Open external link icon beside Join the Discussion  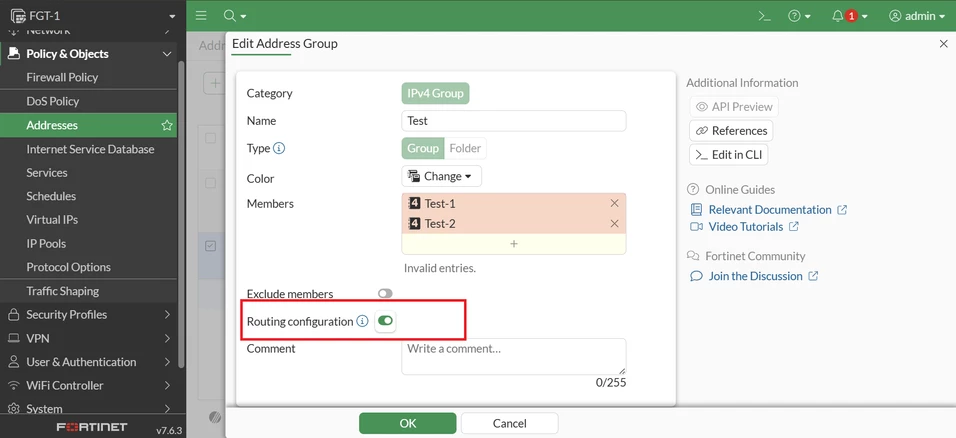(813, 276)
